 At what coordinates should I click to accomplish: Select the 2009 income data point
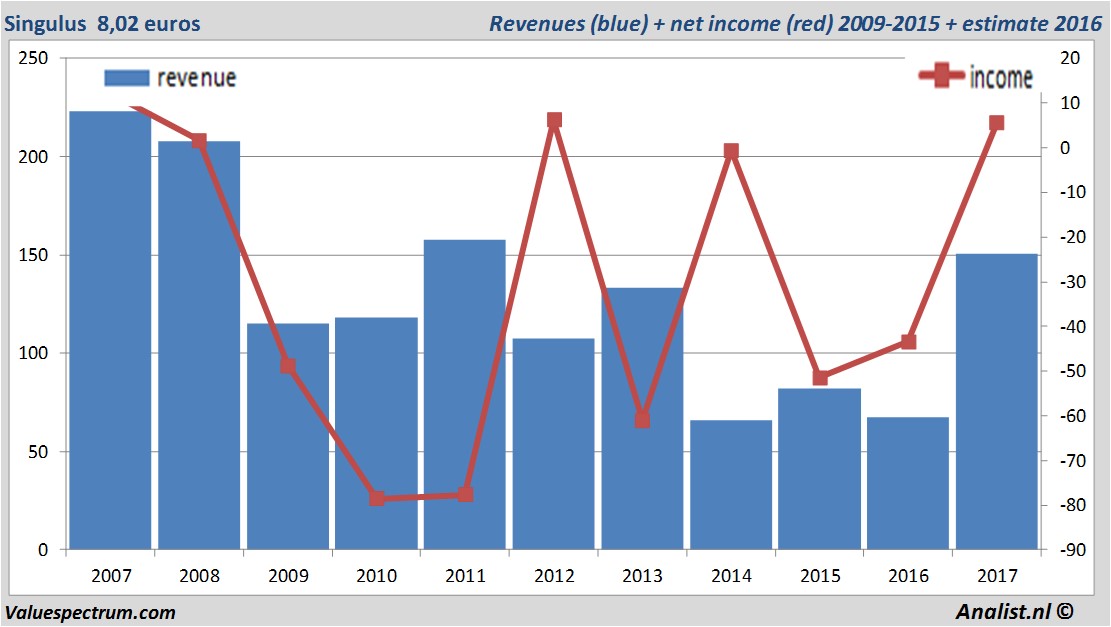288,366
